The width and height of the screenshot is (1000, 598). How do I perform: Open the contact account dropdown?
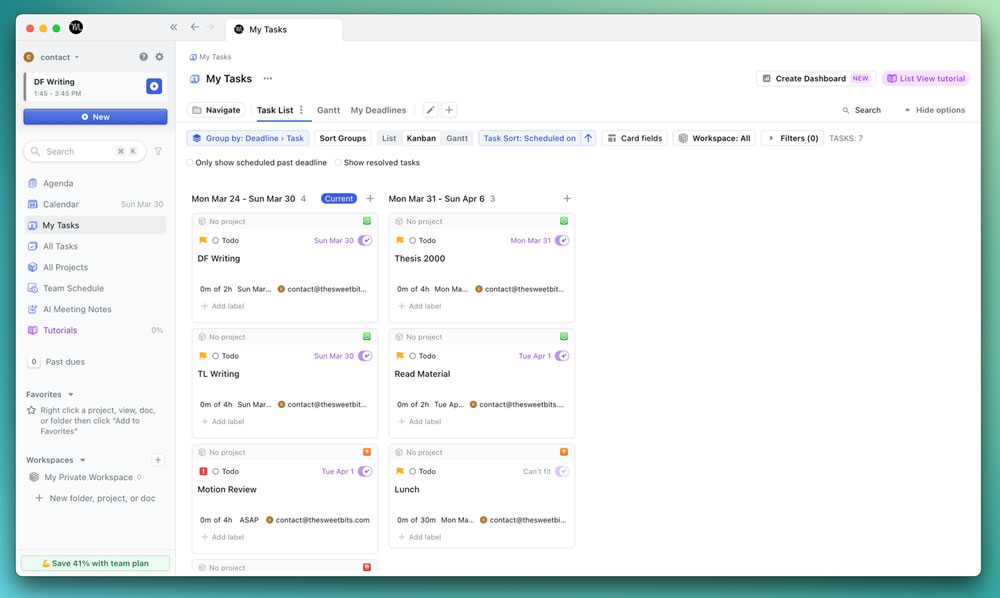pyautogui.click(x=52, y=57)
